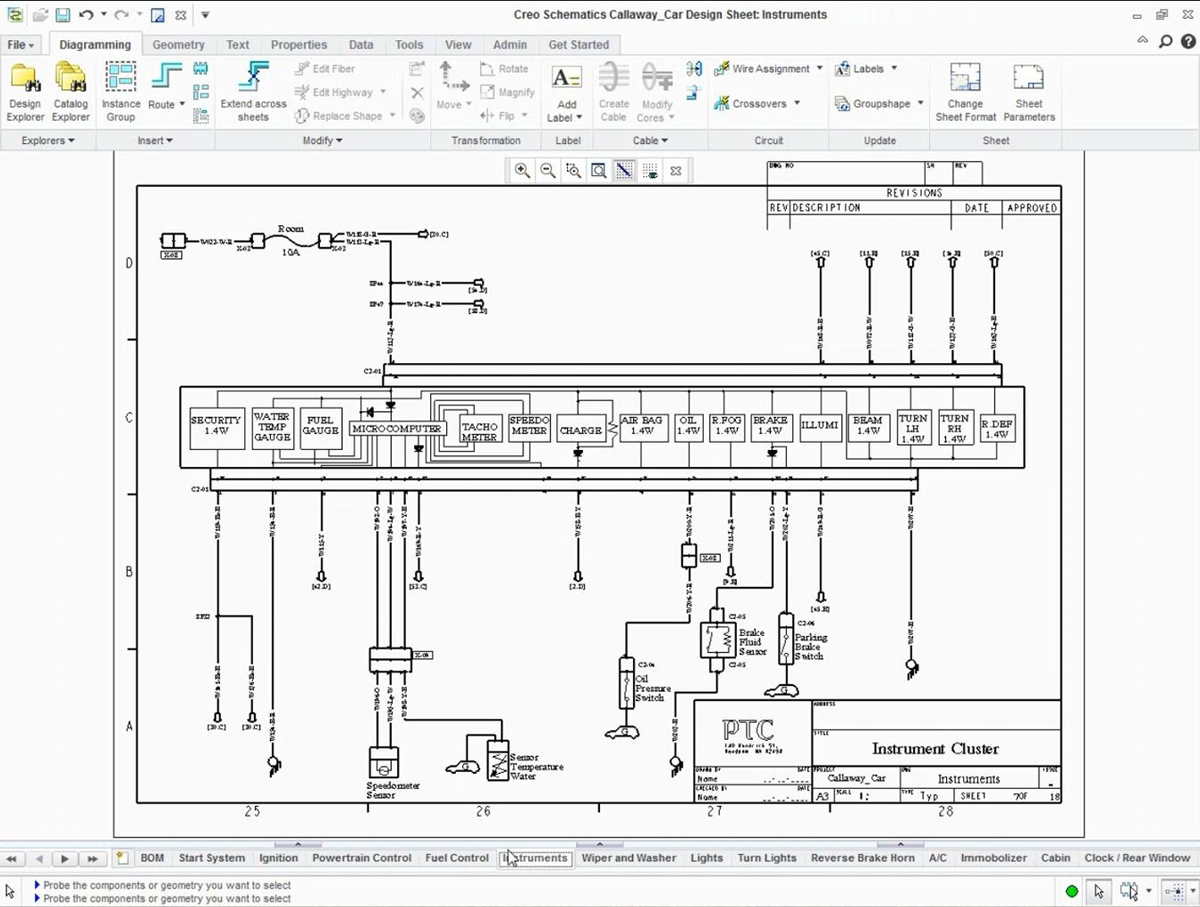Open the Groupshape dropdown arrow
Screen dimensions: 1200x907
pyautogui.click(x=920, y=103)
